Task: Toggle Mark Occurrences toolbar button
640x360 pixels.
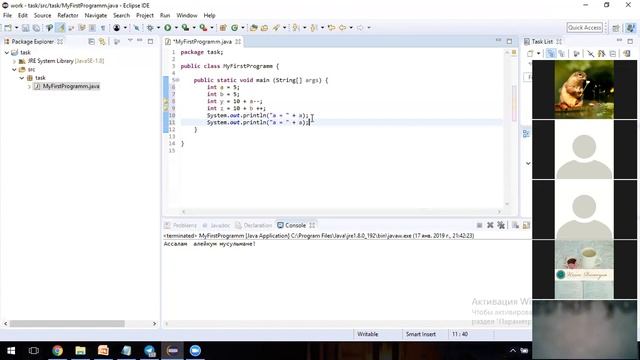Action: pos(60,28)
